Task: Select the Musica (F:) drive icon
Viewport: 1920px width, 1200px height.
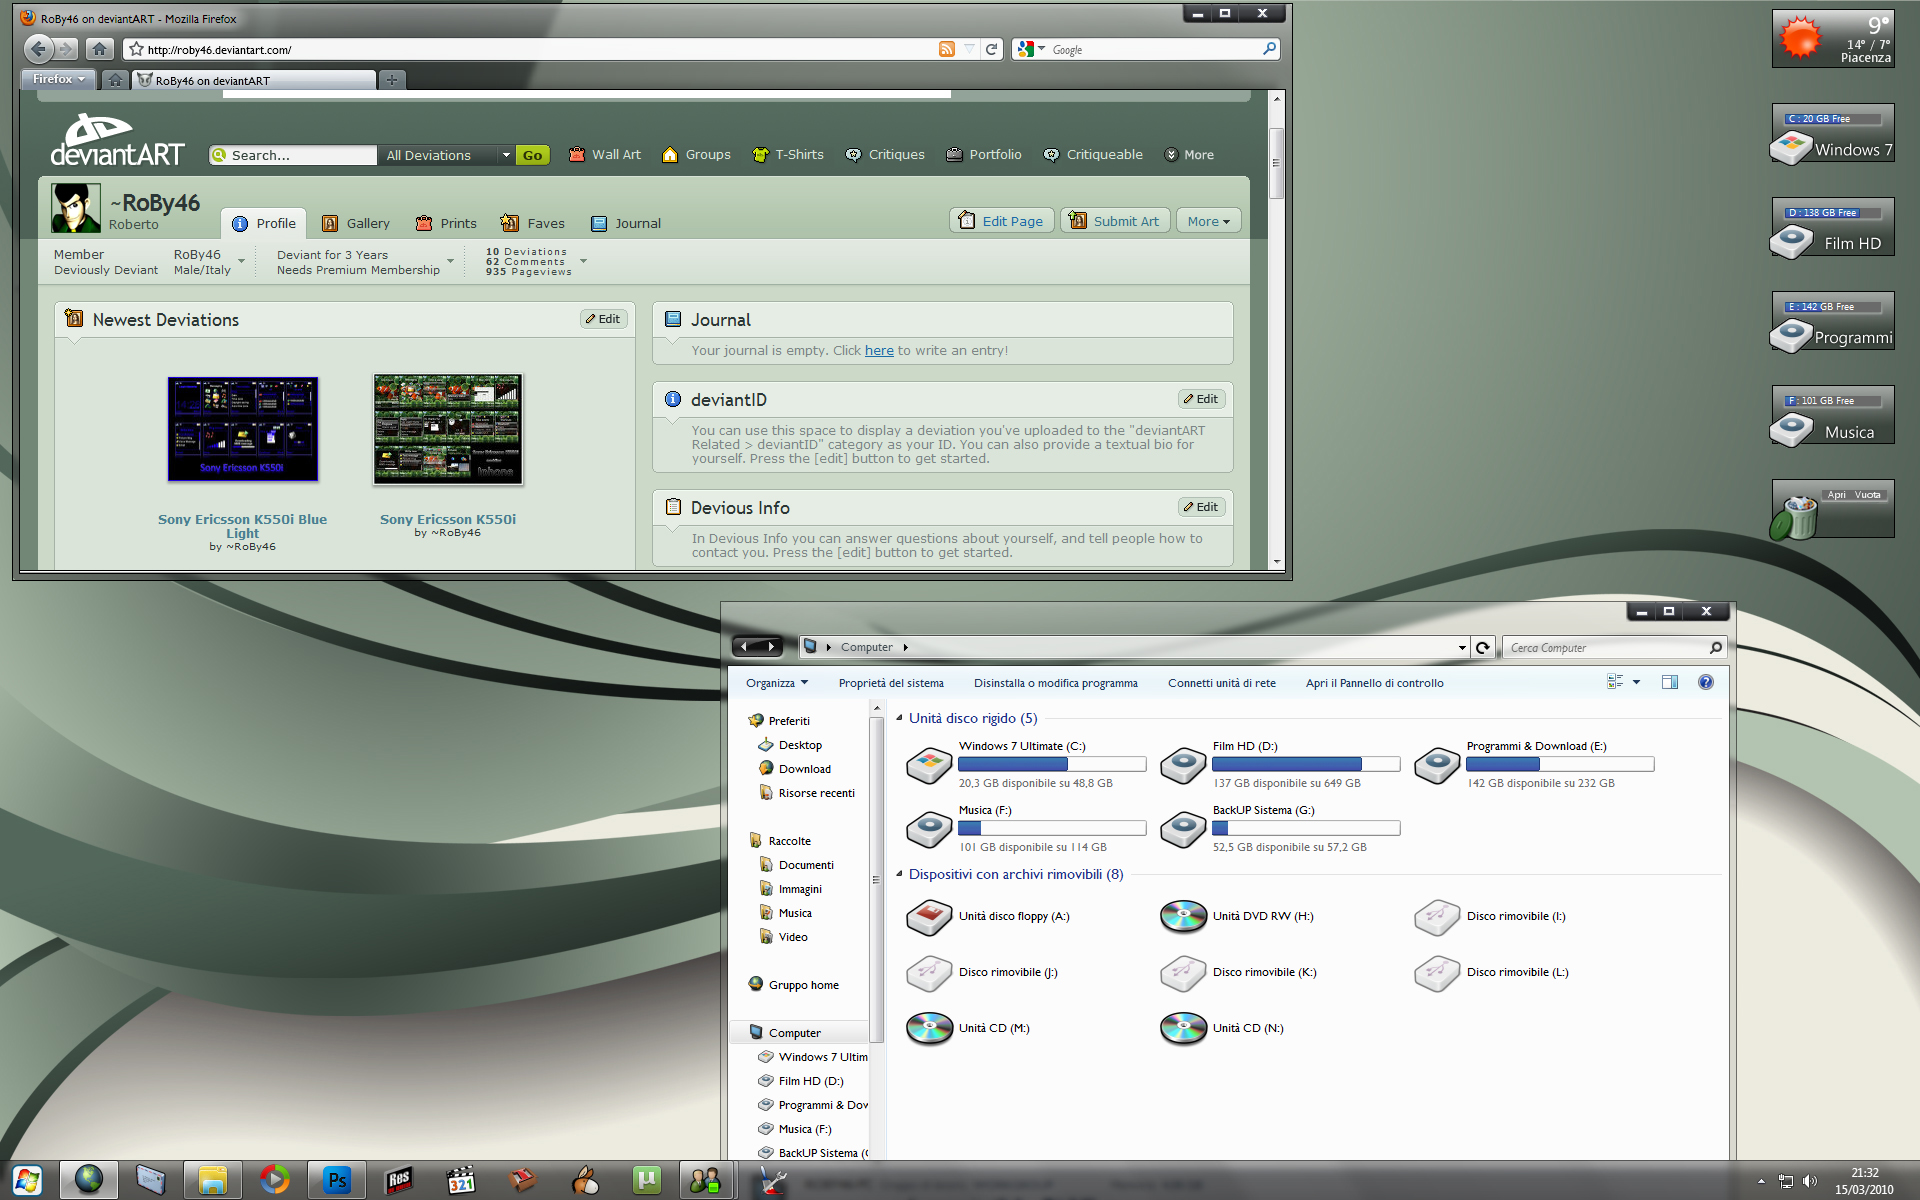Action: (929, 829)
